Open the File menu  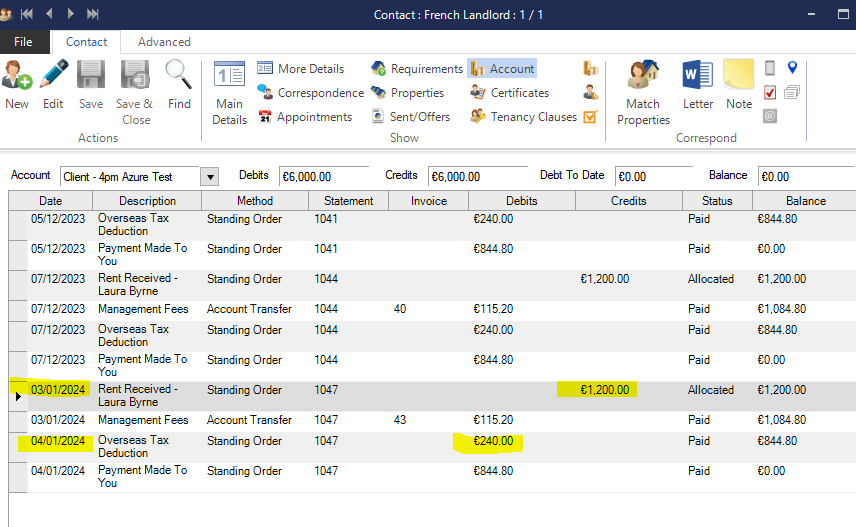pos(23,42)
